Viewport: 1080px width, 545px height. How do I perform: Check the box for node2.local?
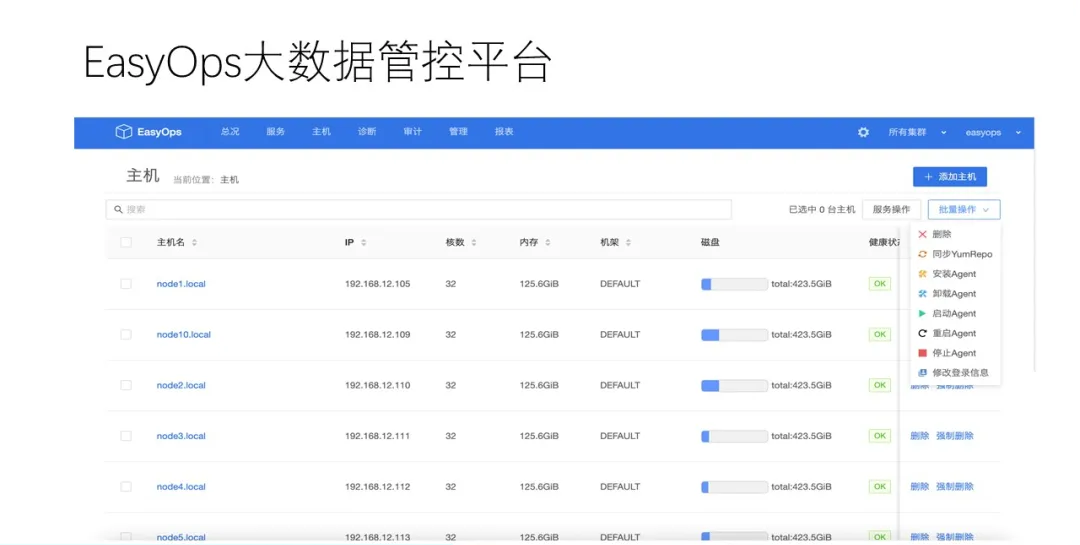(x=126, y=385)
